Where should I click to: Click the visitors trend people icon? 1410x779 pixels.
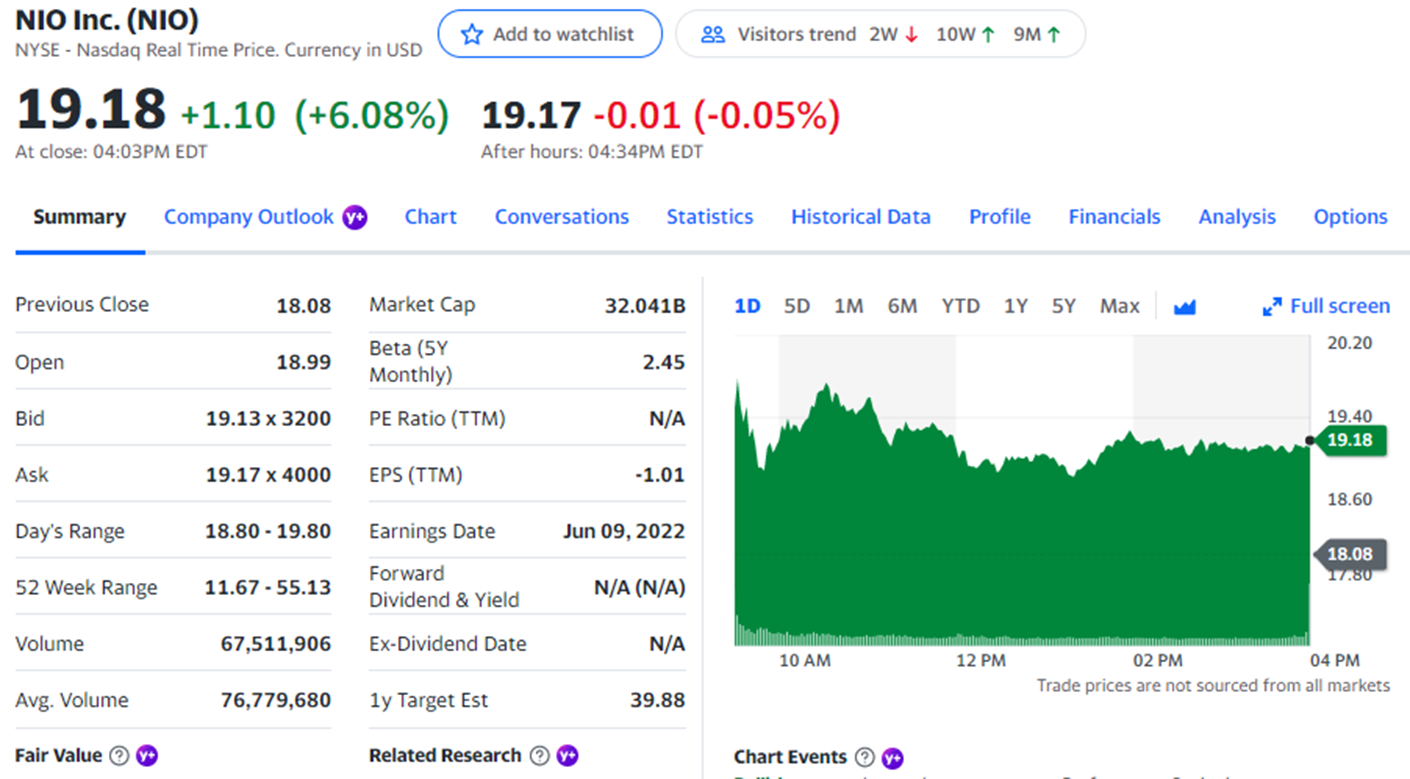tap(713, 34)
